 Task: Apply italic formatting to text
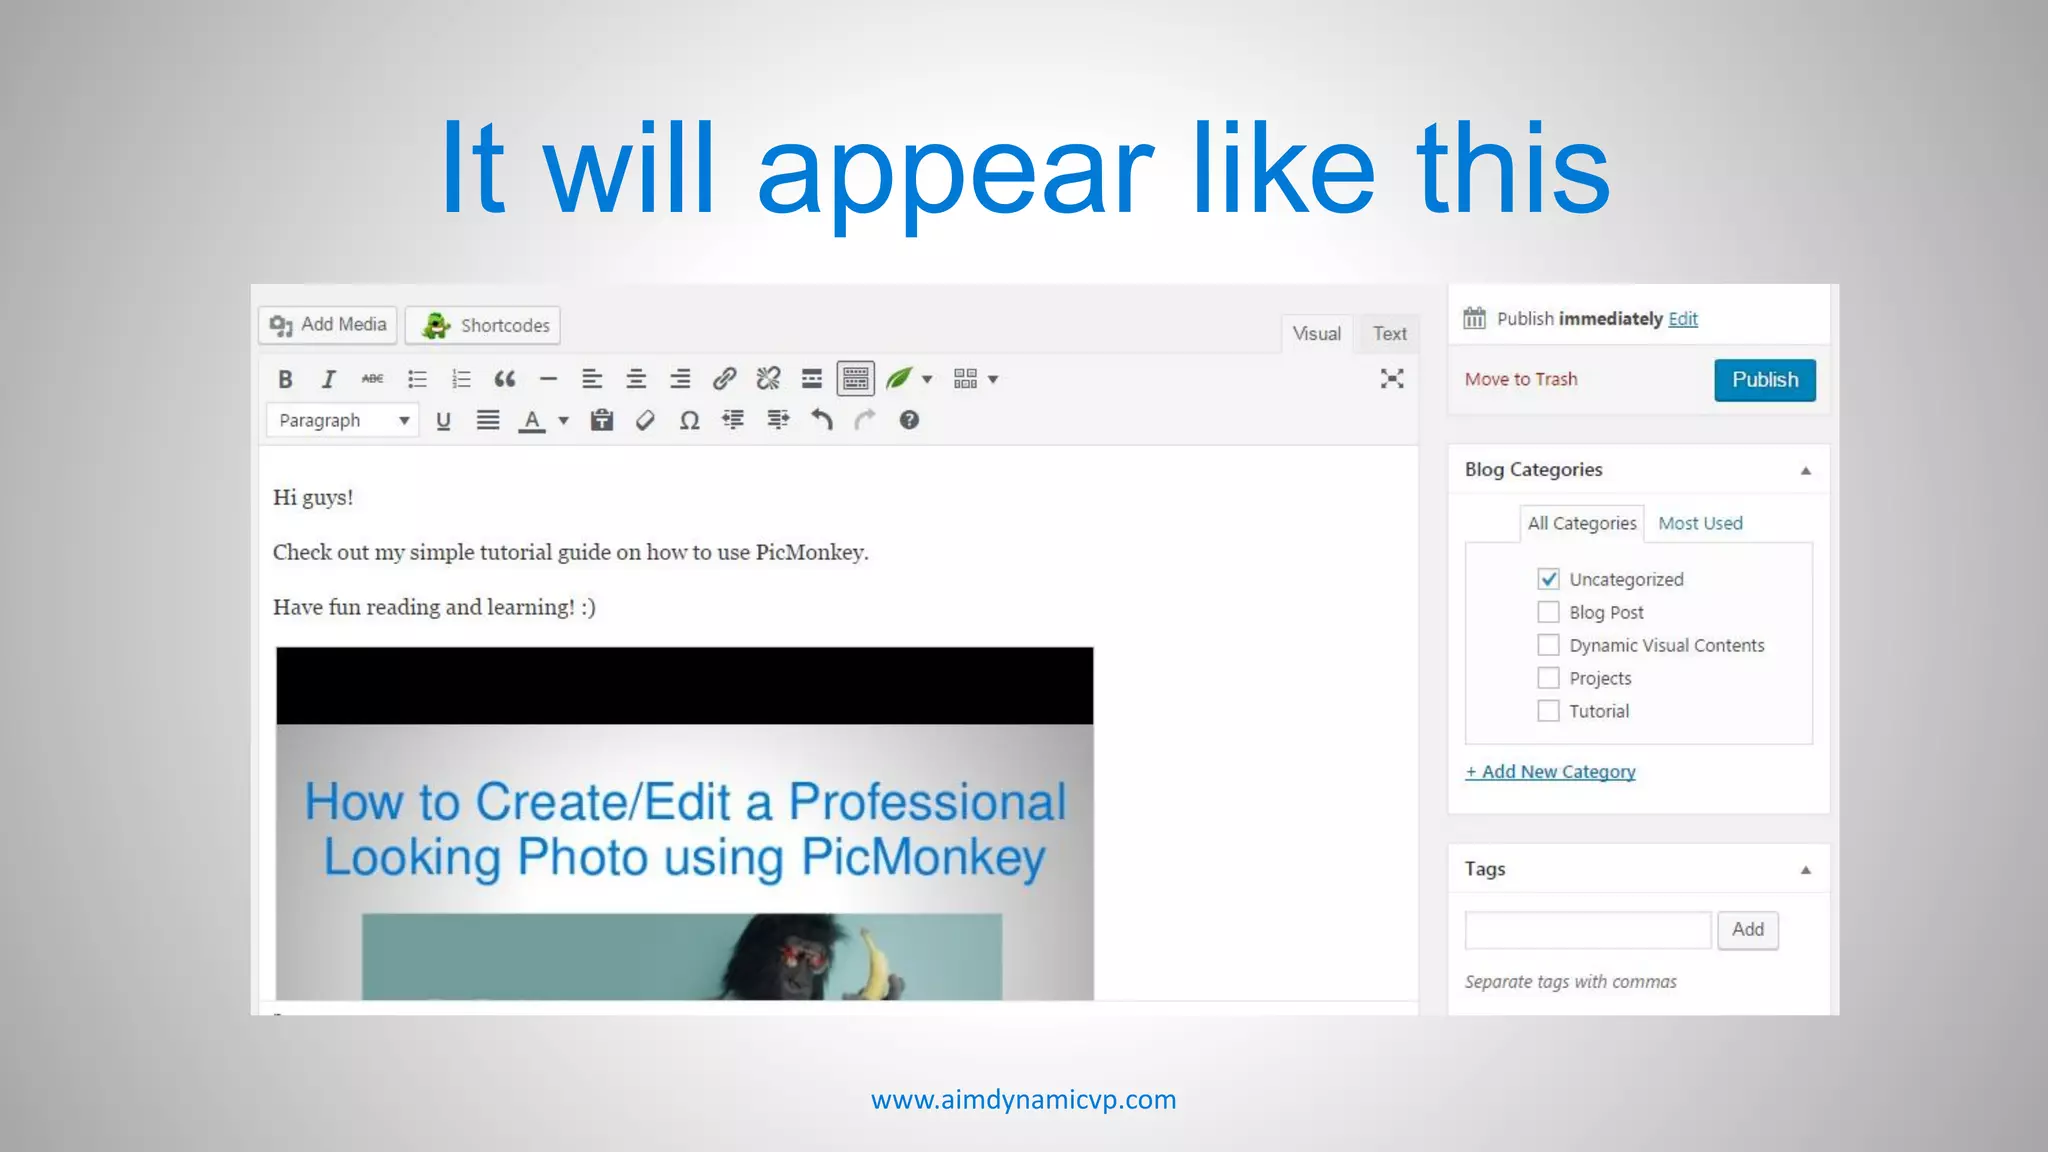click(328, 379)
